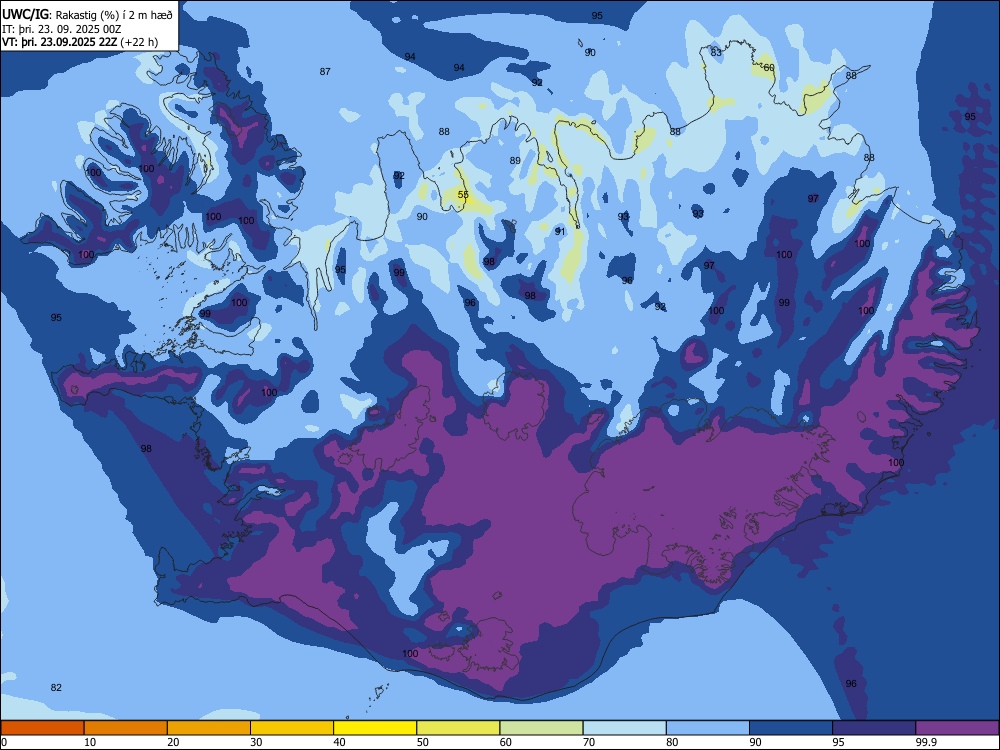Image resolution: width=1000 pixels, height=750 pixels.
Task: Pick the pale green 60–70 legend swatch
Action: 541,728
